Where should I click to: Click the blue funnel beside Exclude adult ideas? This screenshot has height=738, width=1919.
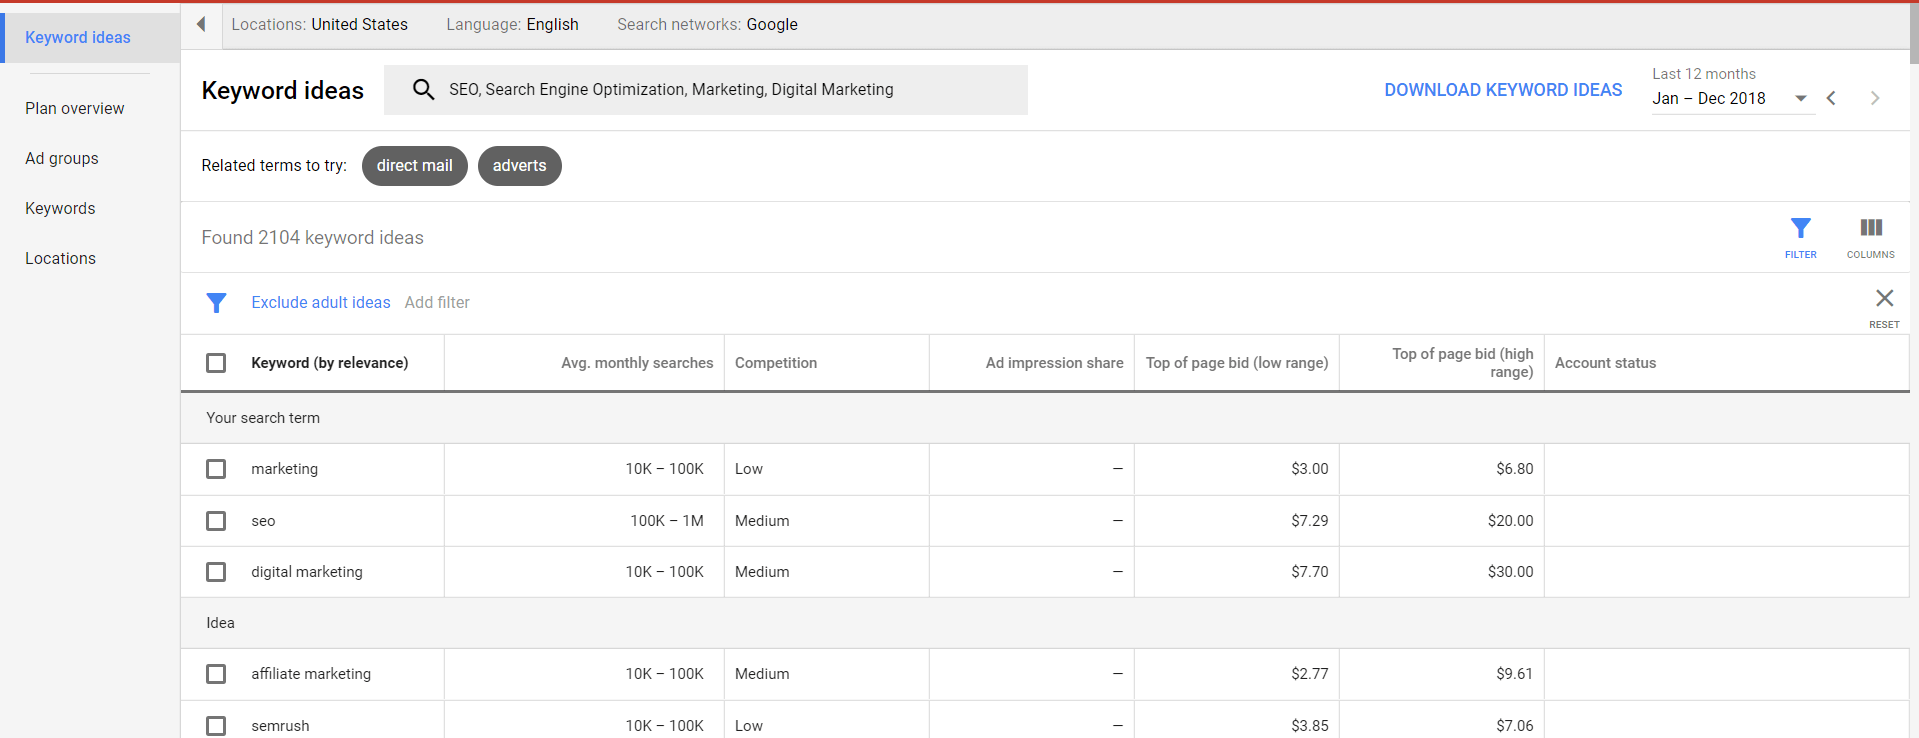click(216, 303)
